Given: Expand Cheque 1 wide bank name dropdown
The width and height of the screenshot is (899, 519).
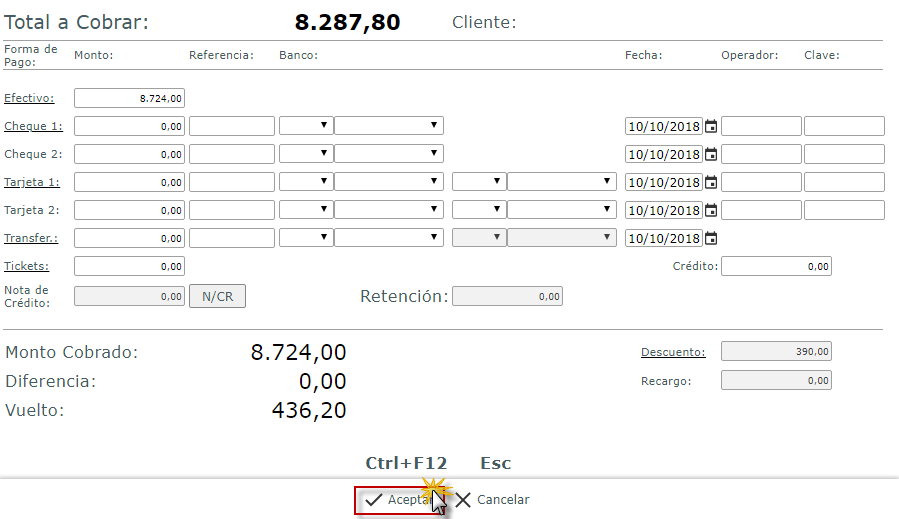Looking at the screenshot, I should pyautogui.click(x=389, y=126).
